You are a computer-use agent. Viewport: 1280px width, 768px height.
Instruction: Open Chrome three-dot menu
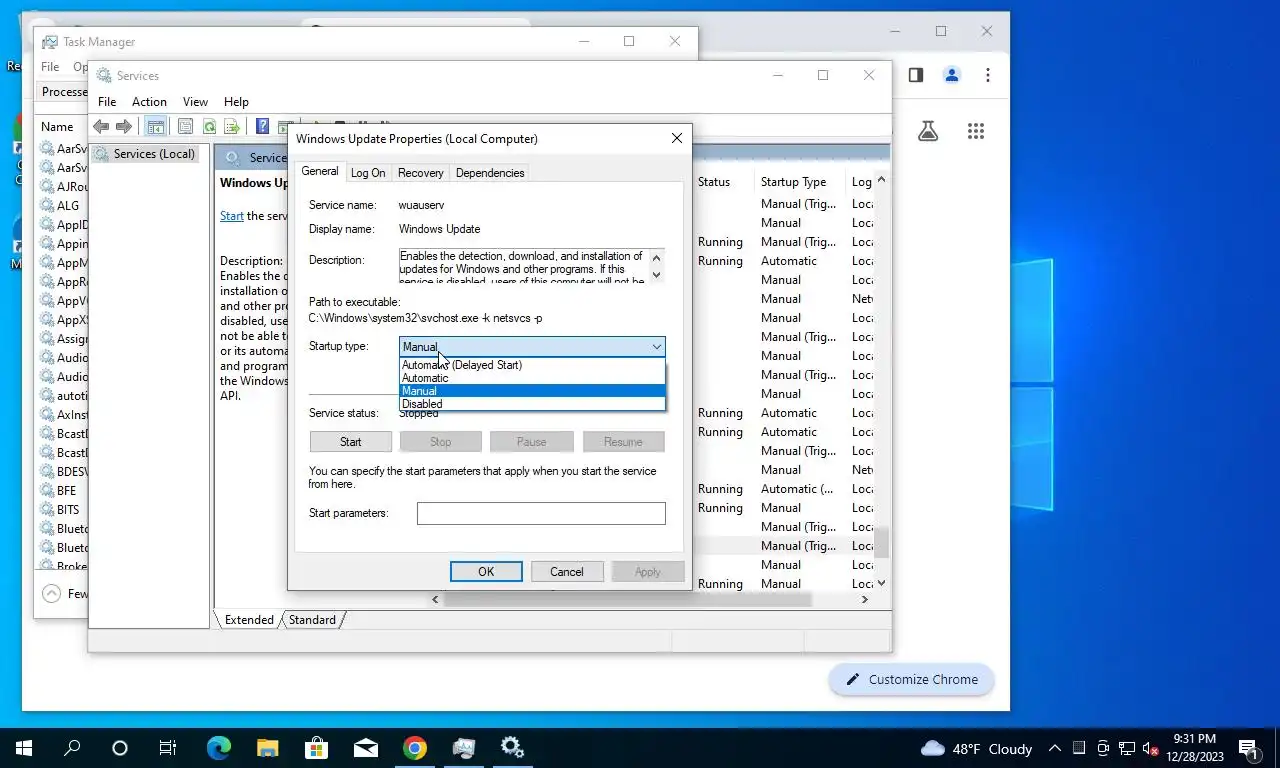coord(988,75)
